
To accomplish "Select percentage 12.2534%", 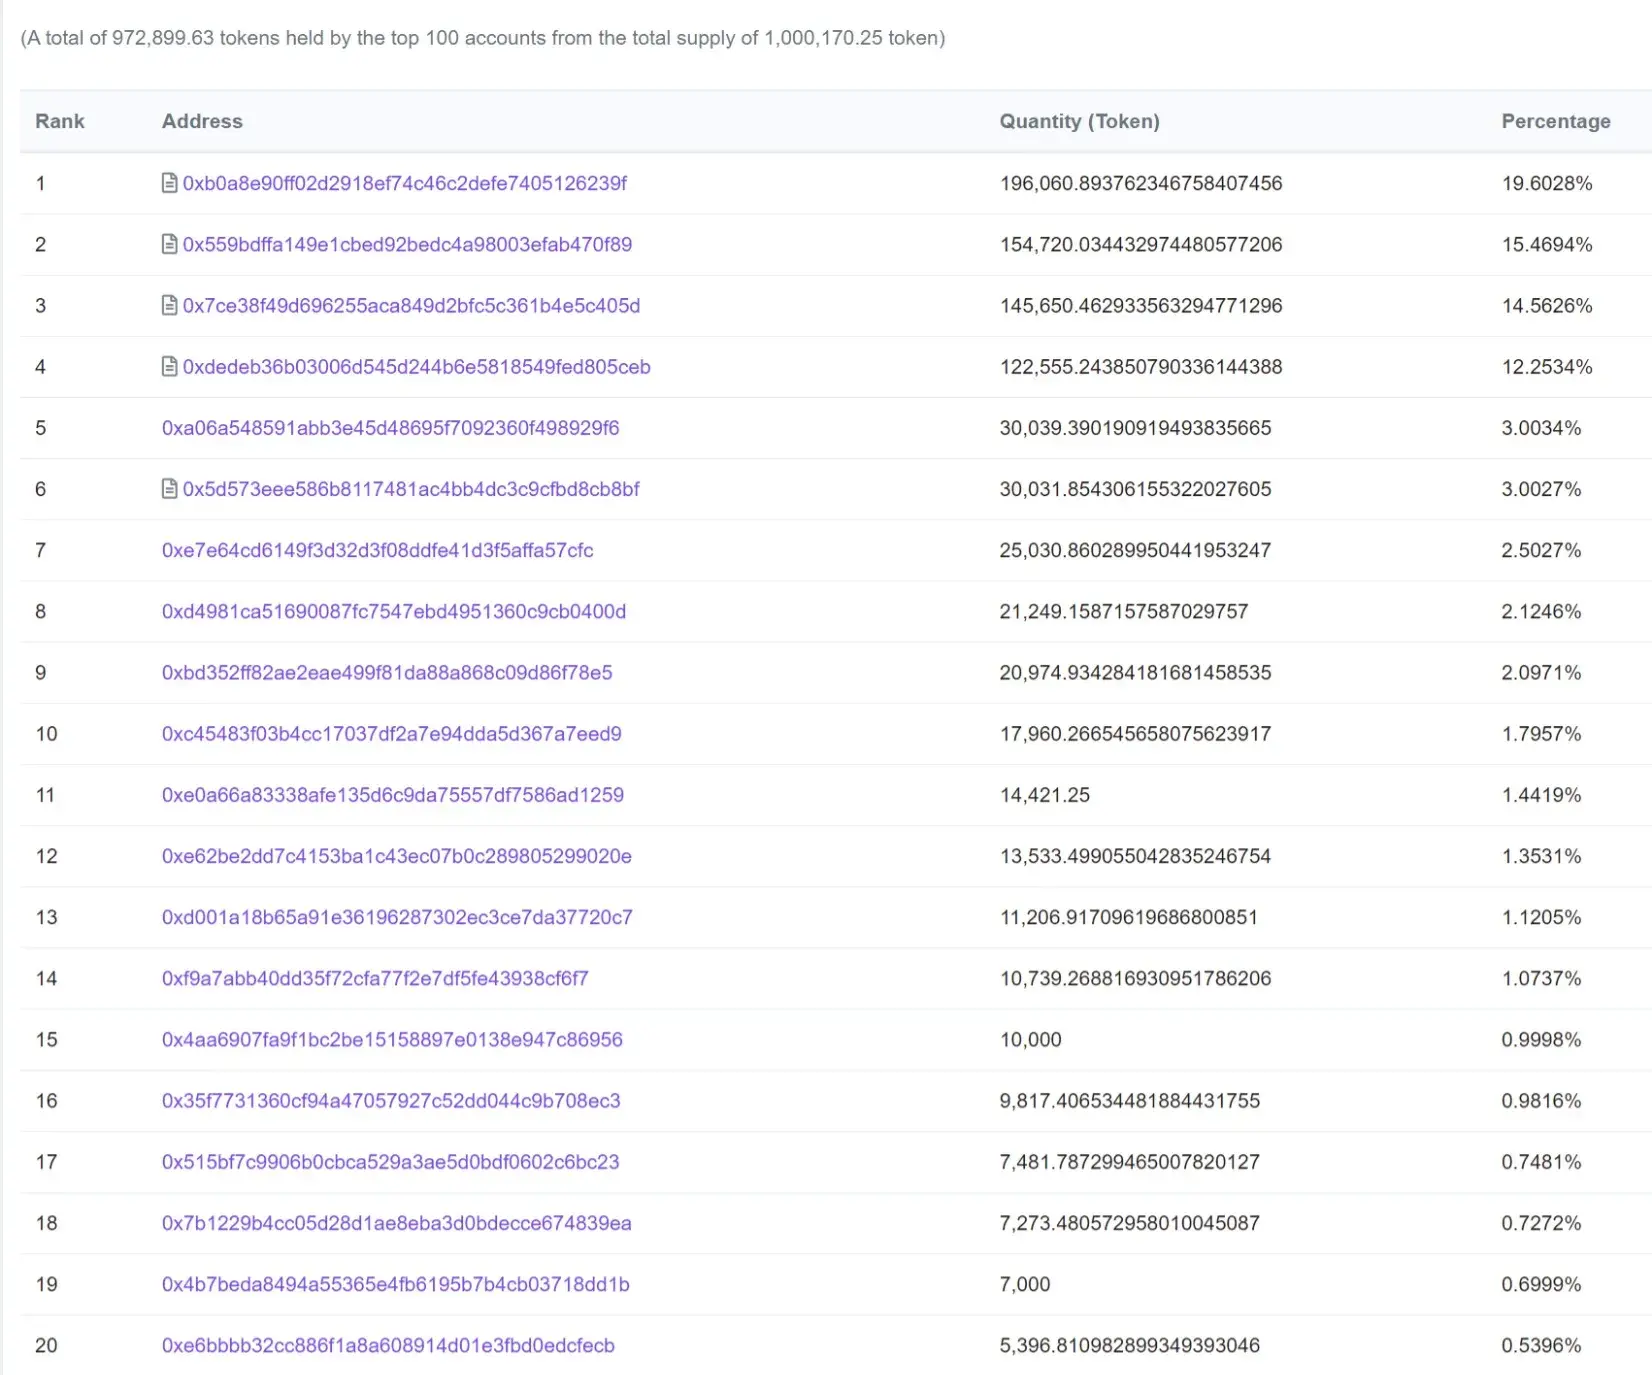I will tap(1547, 366).
